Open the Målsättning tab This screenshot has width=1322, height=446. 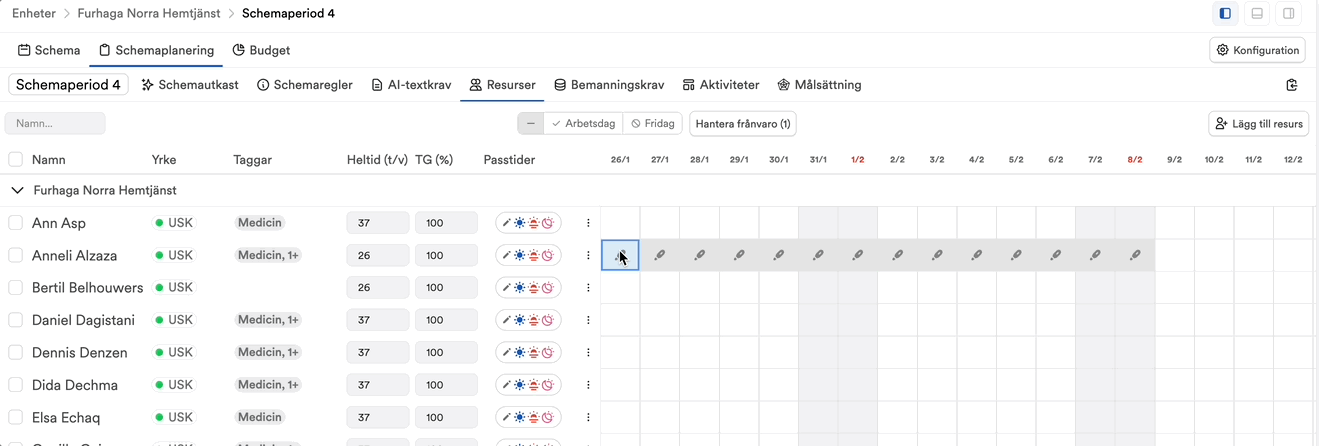819,85
